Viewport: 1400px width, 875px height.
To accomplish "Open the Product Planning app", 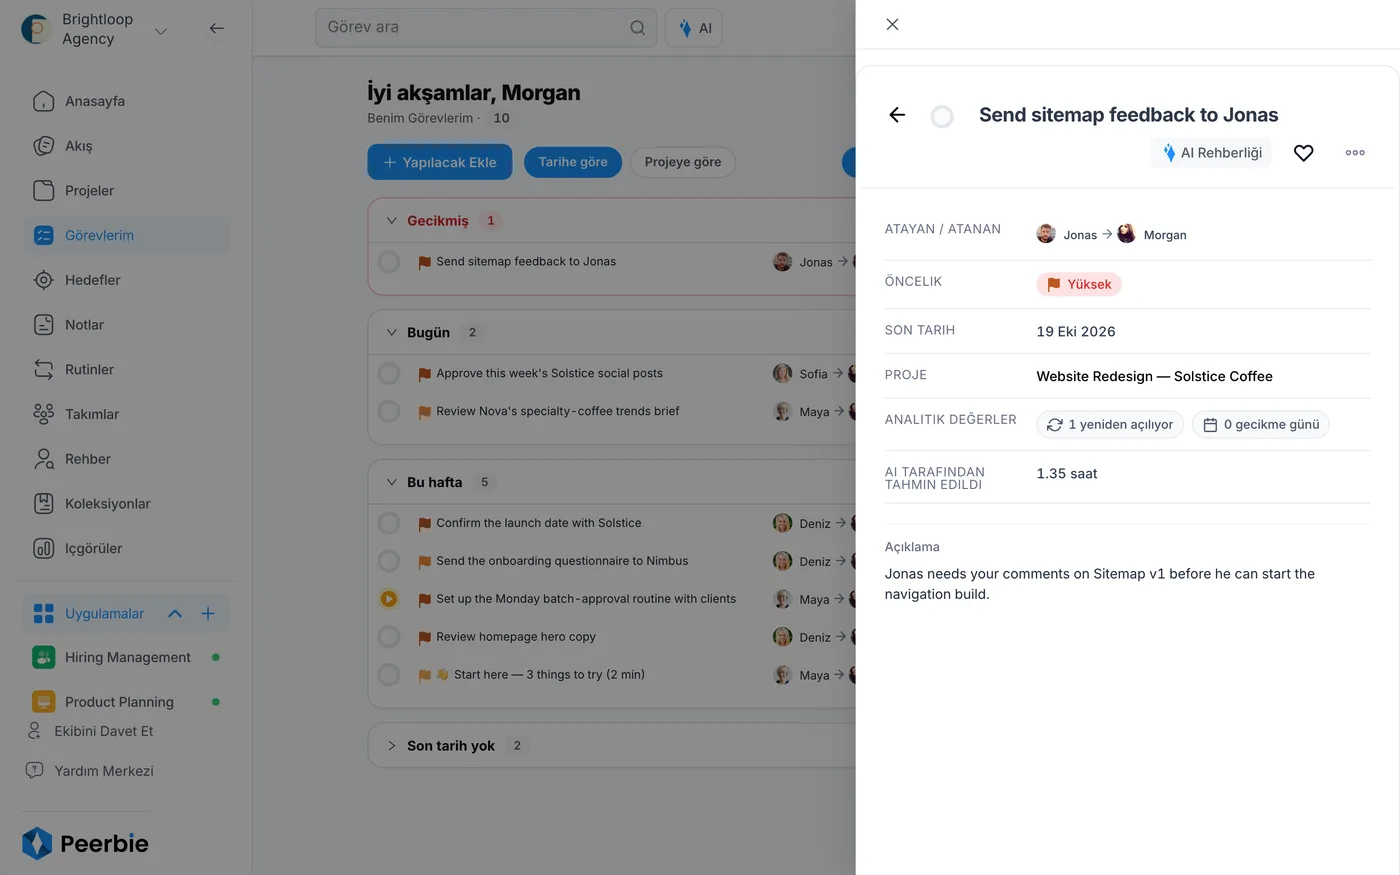I will point(126,701).
